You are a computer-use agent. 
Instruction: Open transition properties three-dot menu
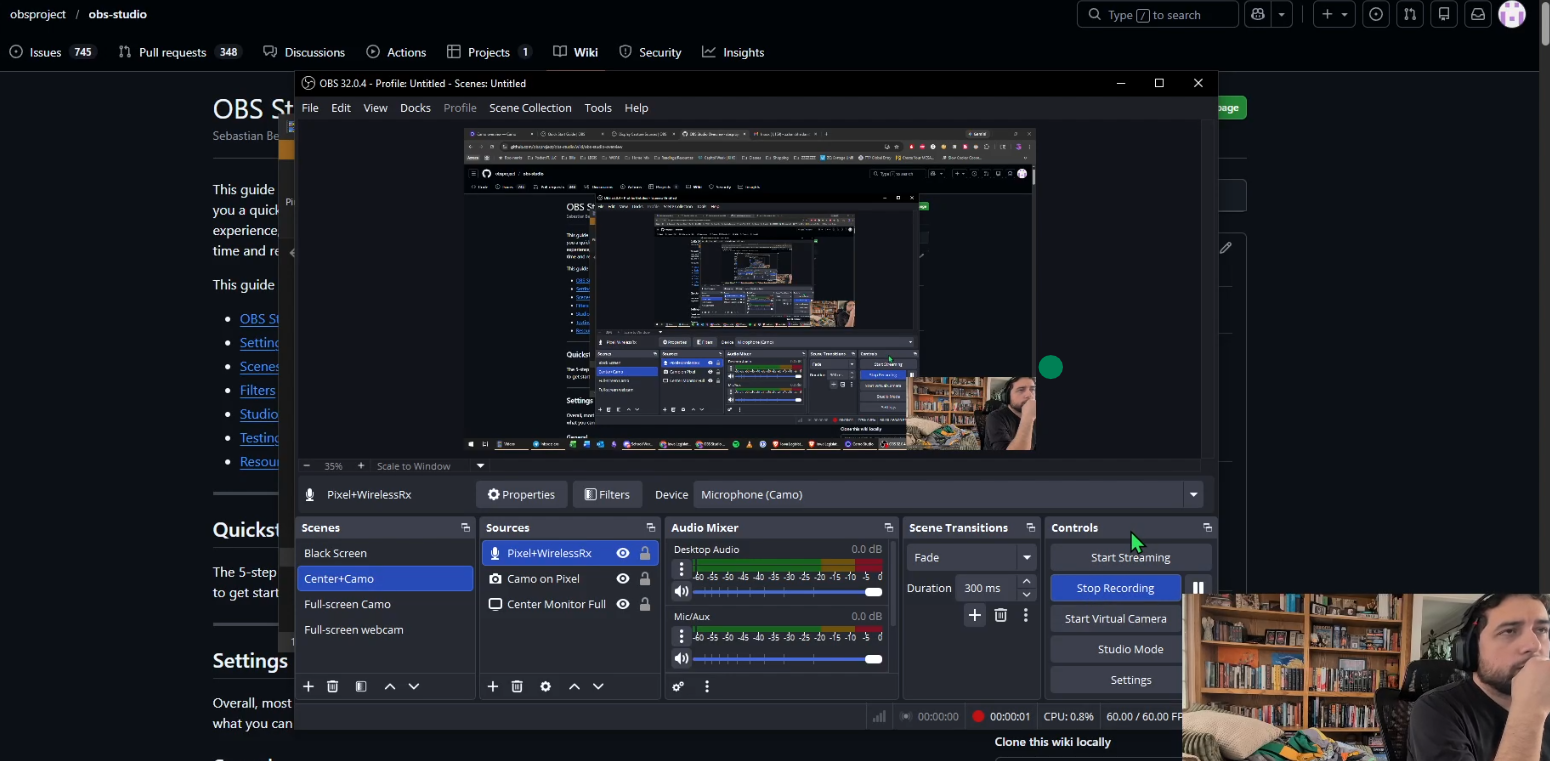point(1025,615)
